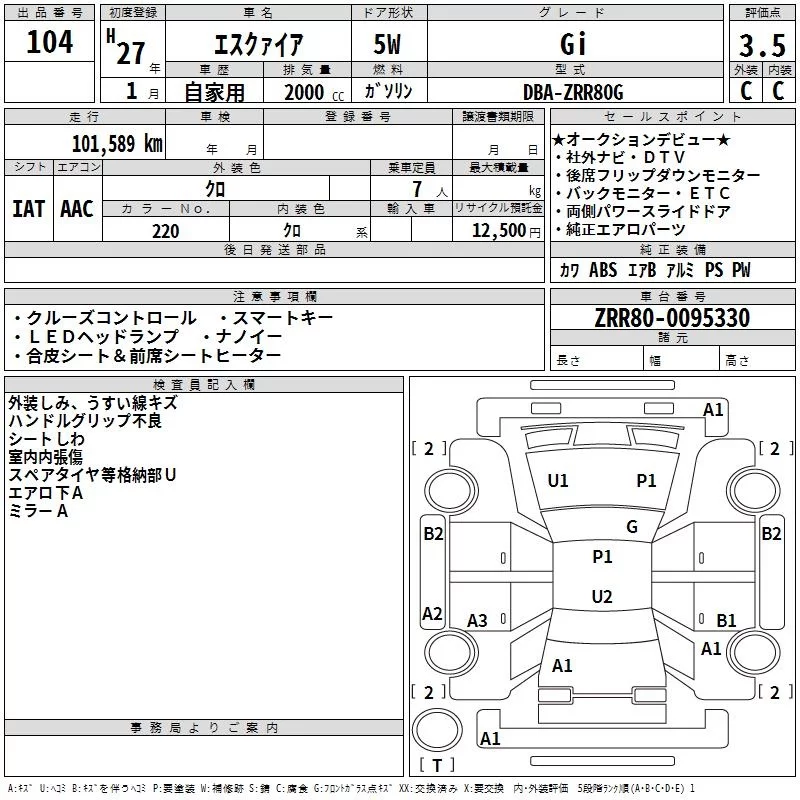Click equipment code アルミ
The width and height of the screenshot is (800, 800).
tap(680, 269)
